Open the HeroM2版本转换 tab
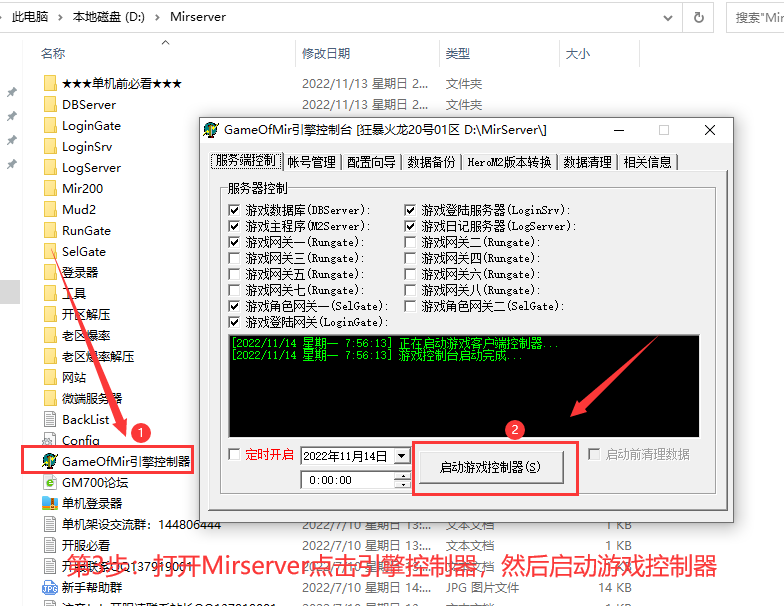The width and height of the screenshot is (784, 606). point(509,162)
